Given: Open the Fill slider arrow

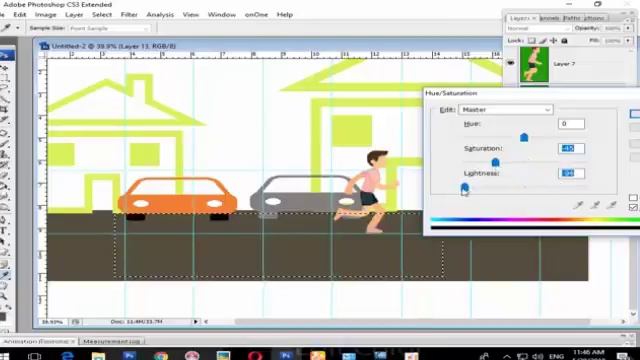Looking at the screenshot, I should [x=628, y=40].
